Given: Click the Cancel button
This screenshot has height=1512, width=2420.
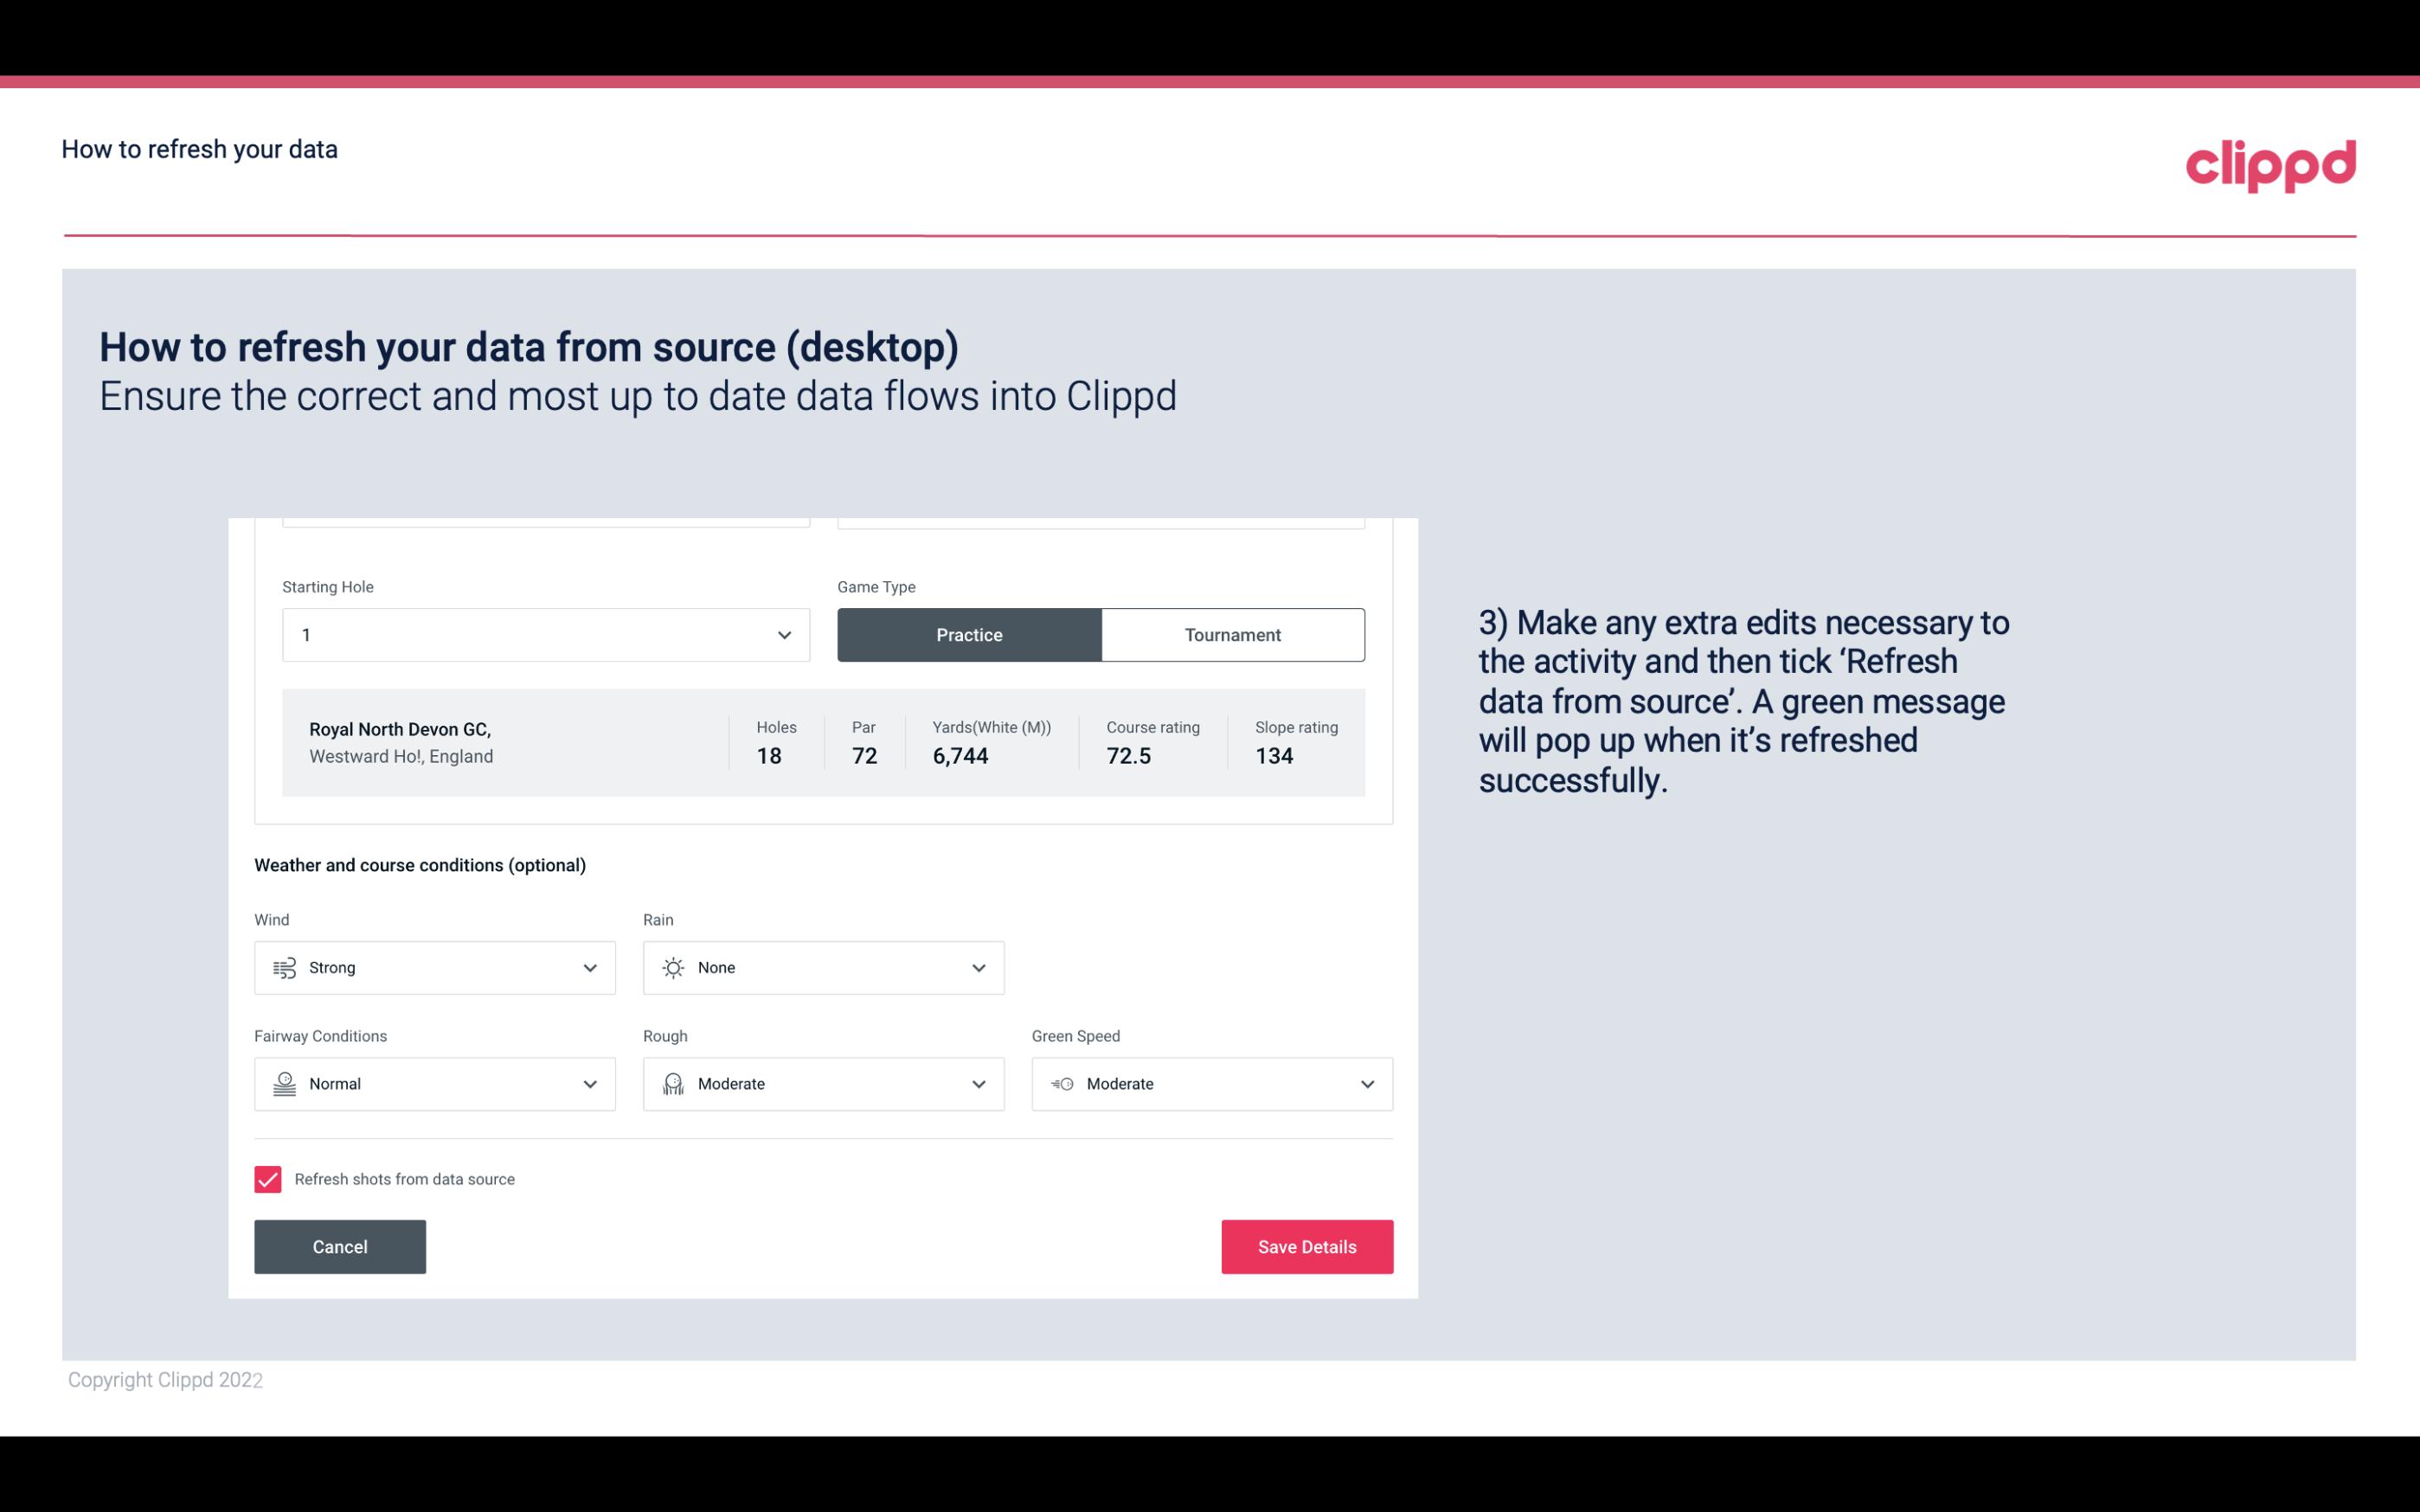Looking at the screenshot, I should (x=340, y=1246).
